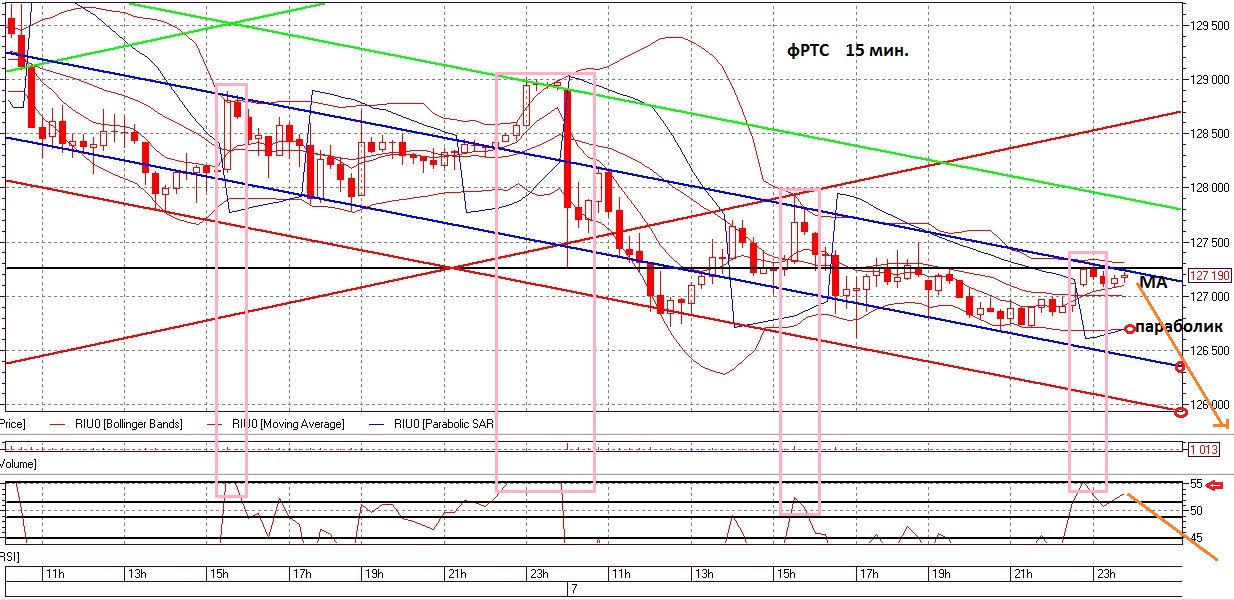
Task: Click the 126 000 price axis label
Action: [x=1208, y=404]
